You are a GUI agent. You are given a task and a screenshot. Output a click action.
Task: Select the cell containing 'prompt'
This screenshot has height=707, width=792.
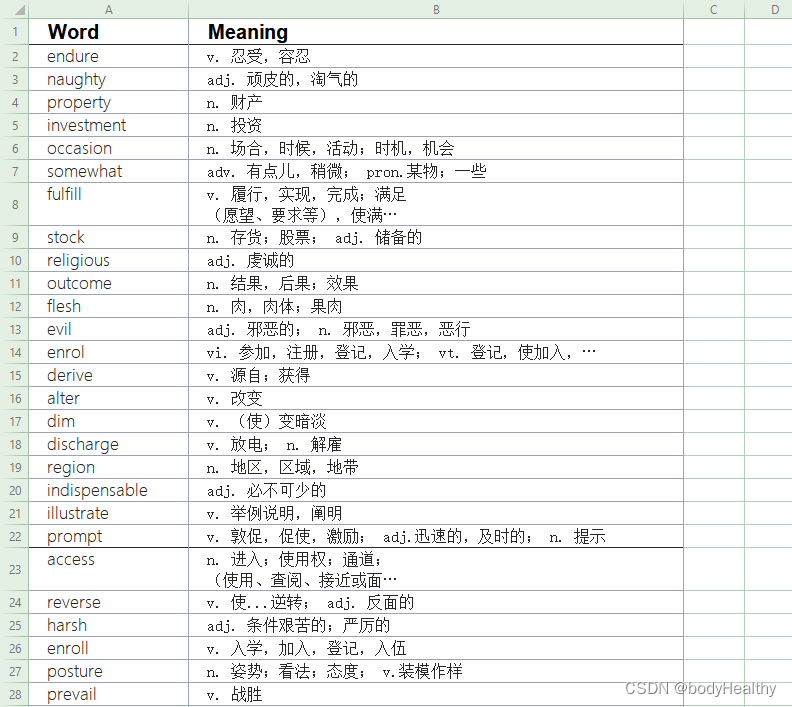point(109,536)
